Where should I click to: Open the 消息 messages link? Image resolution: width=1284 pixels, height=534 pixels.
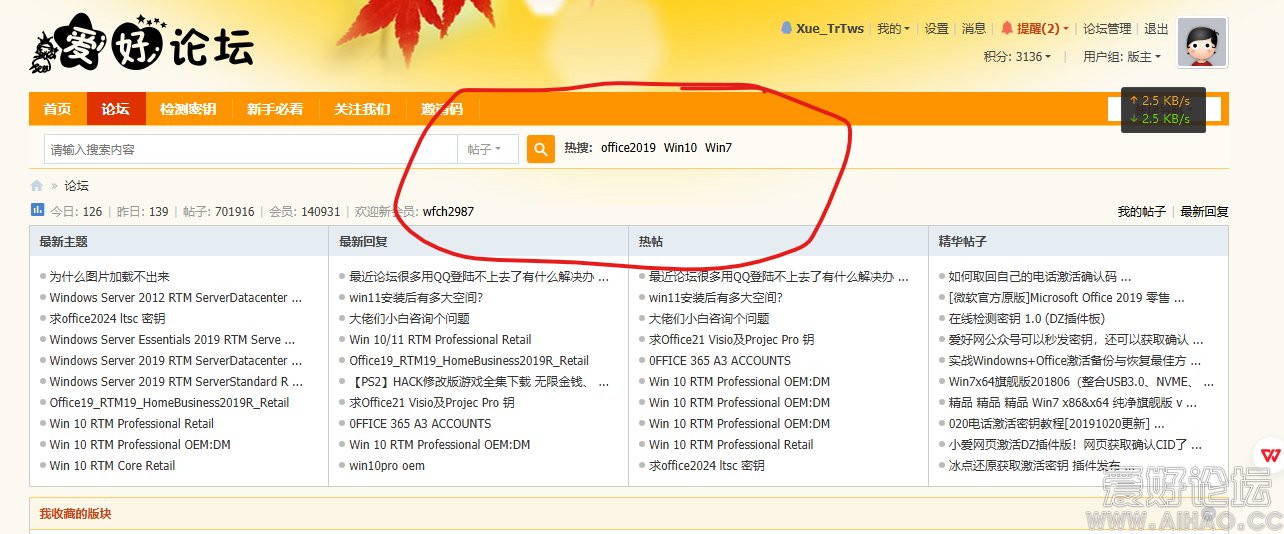click(974, 29)
